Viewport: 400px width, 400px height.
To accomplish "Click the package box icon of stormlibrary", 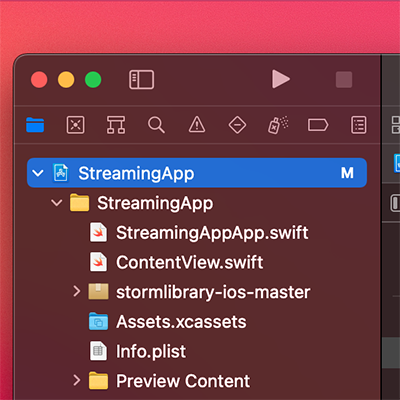I will pos(98,292).
